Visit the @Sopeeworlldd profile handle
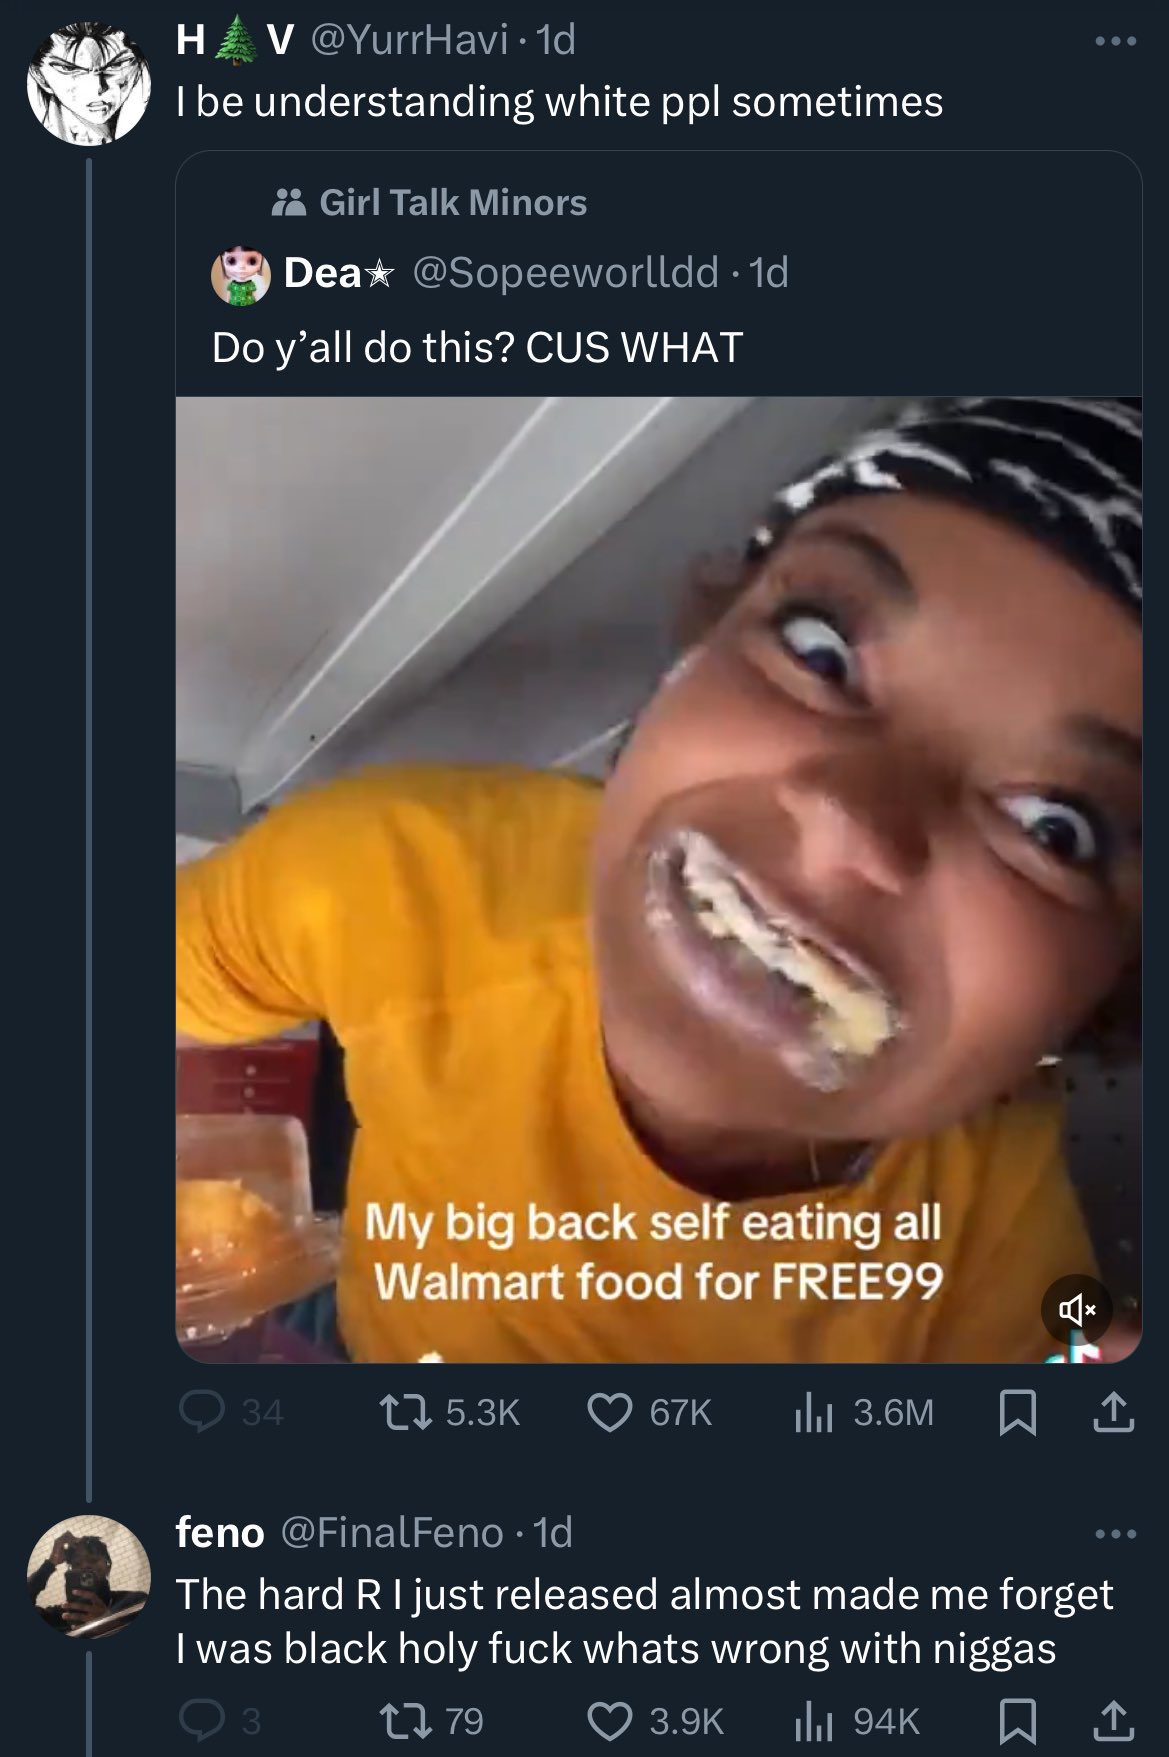This screenshot has width=1169, height=1757. 565,271
